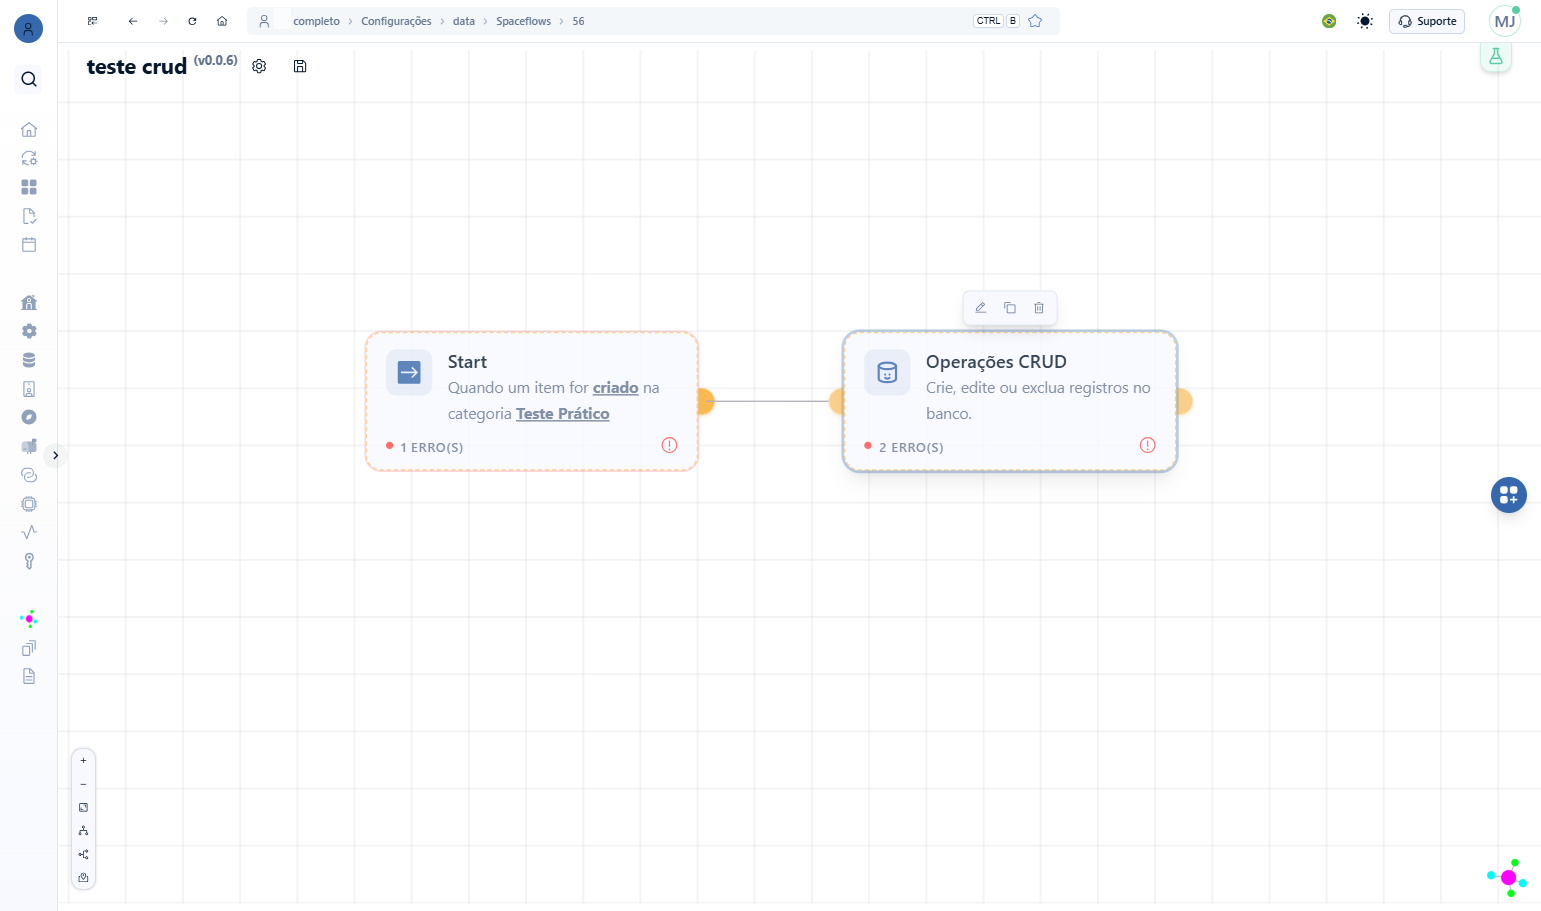Apply vertical tree layout to the flow

click(83, 831)
